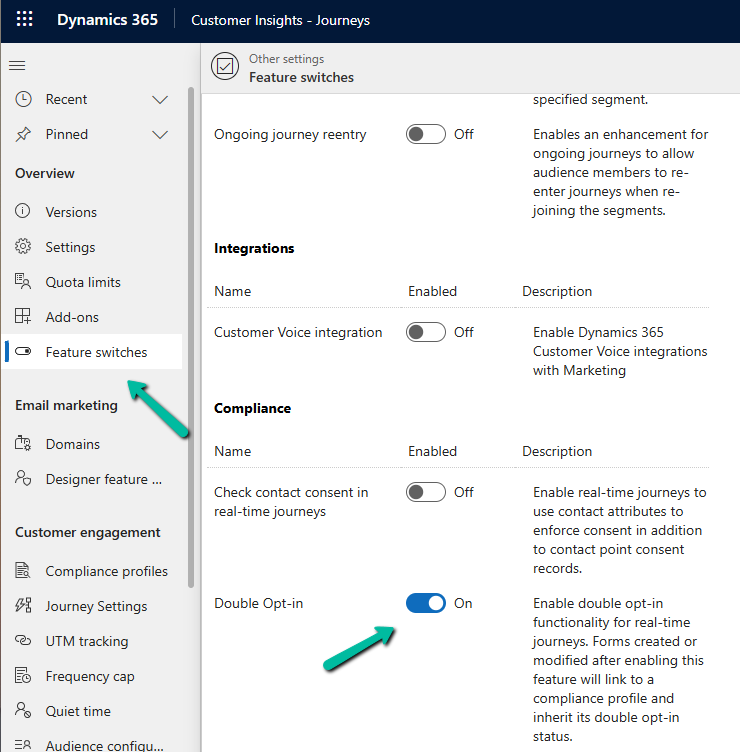Image resolution: width=740 pixels, height=752 pixels.
Task: Click the Settings gear icon in sidebar
Action: coord(23,247)
